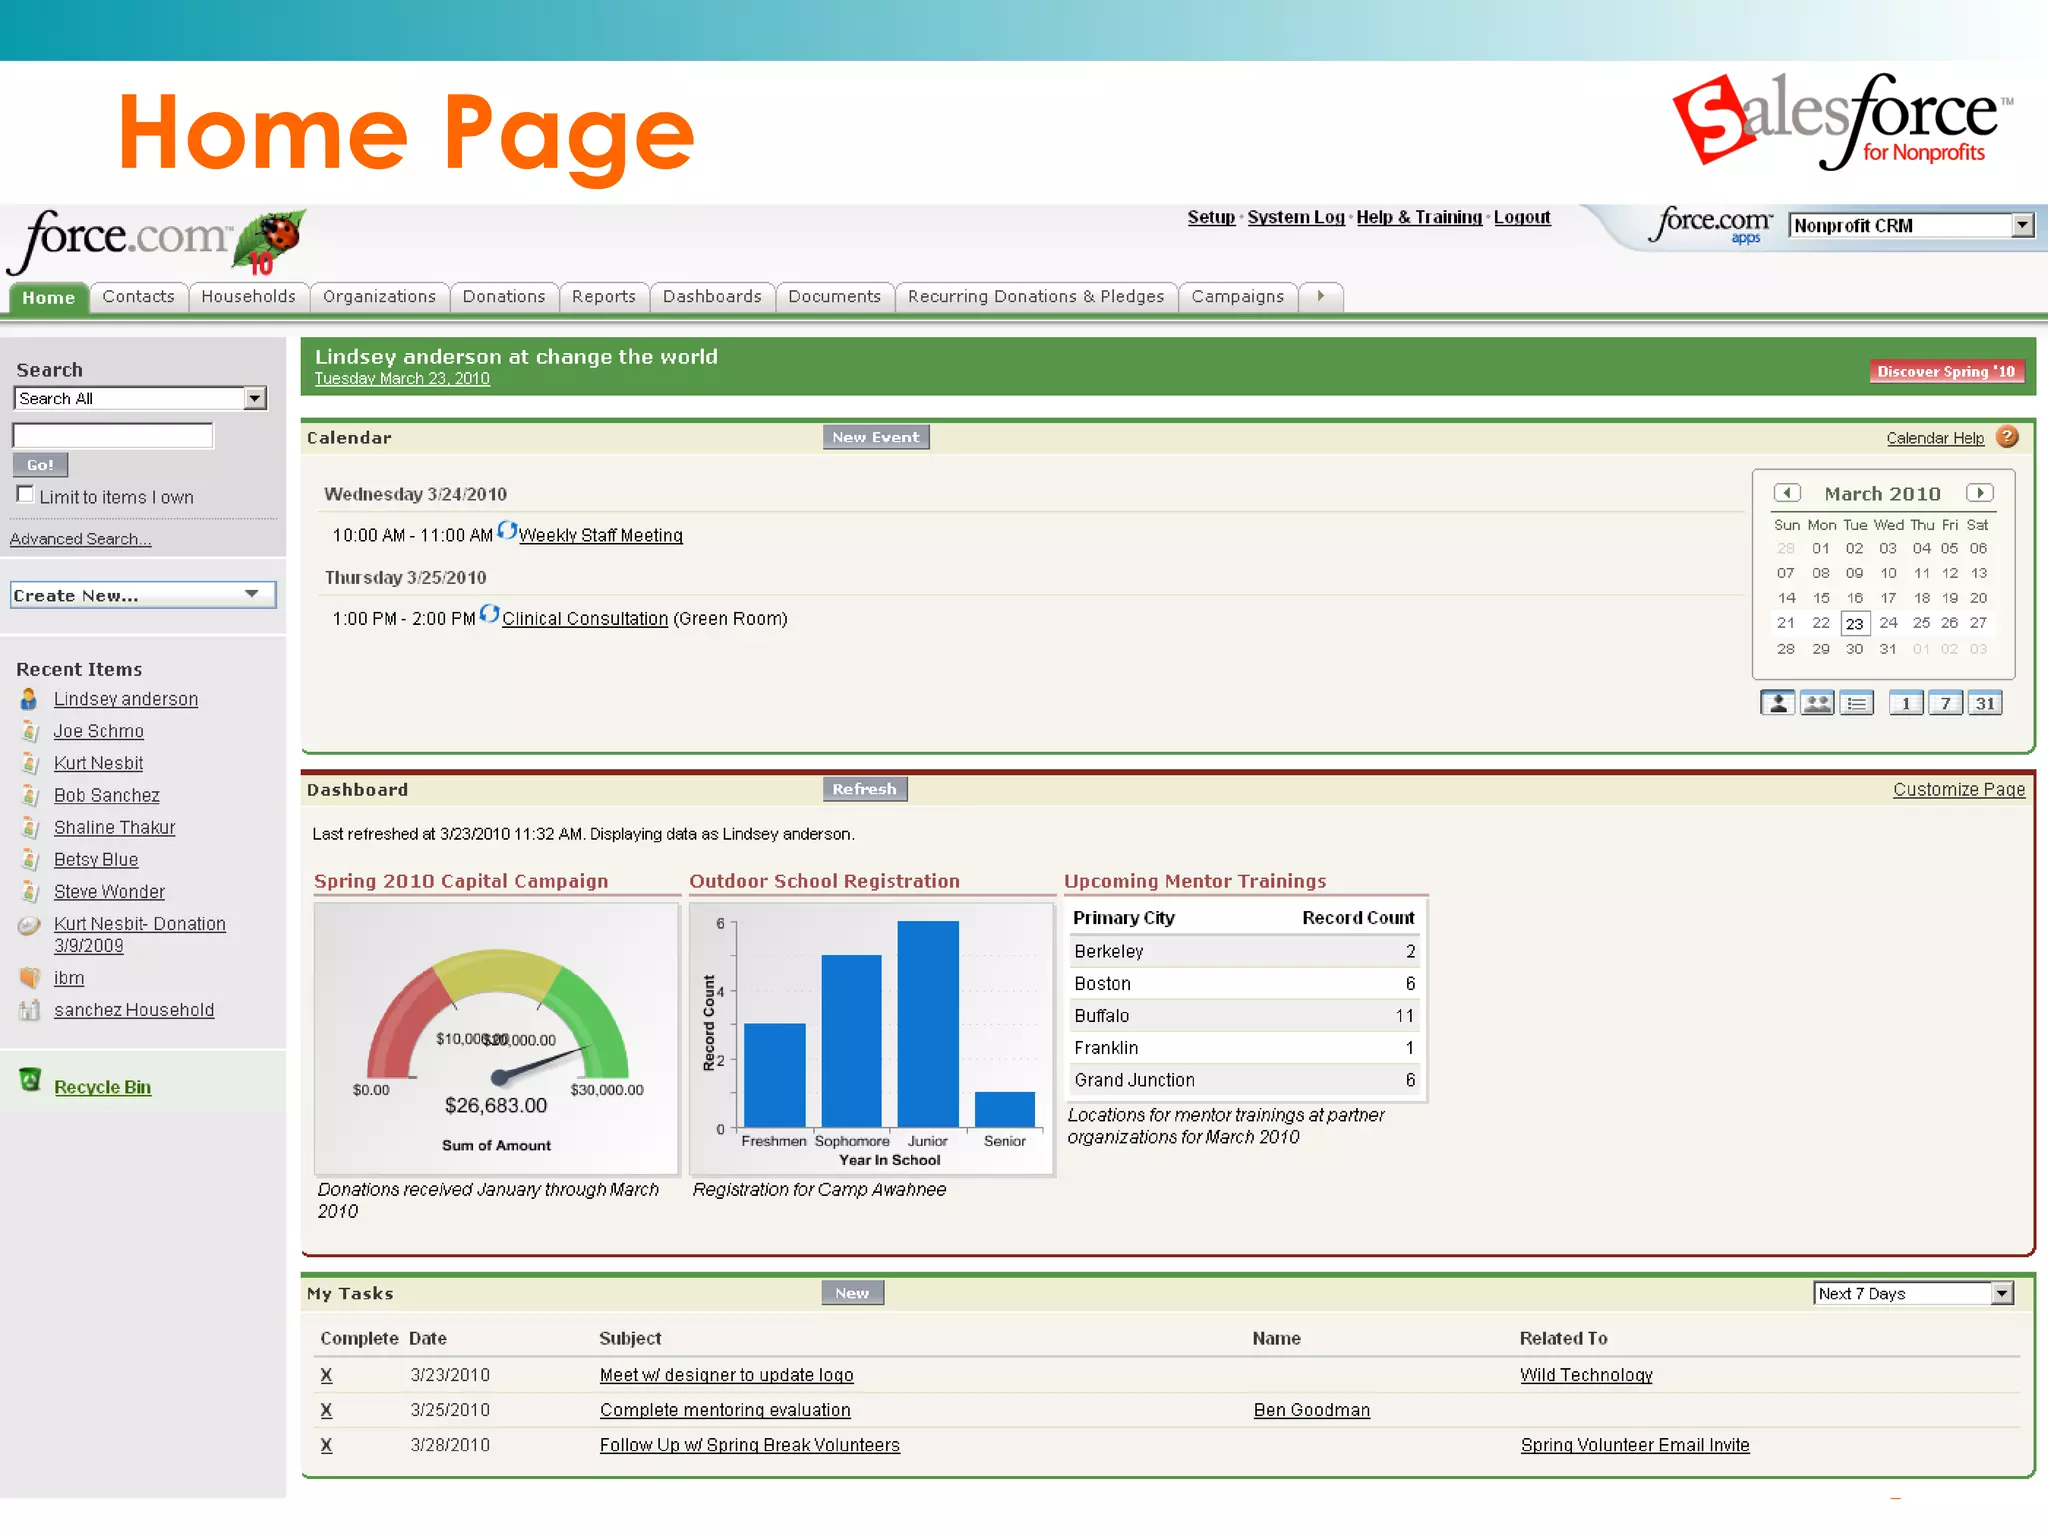Click the Junior bar in registration chart
Viewport: 2048px width, 1536px height.
(928, 1024)
